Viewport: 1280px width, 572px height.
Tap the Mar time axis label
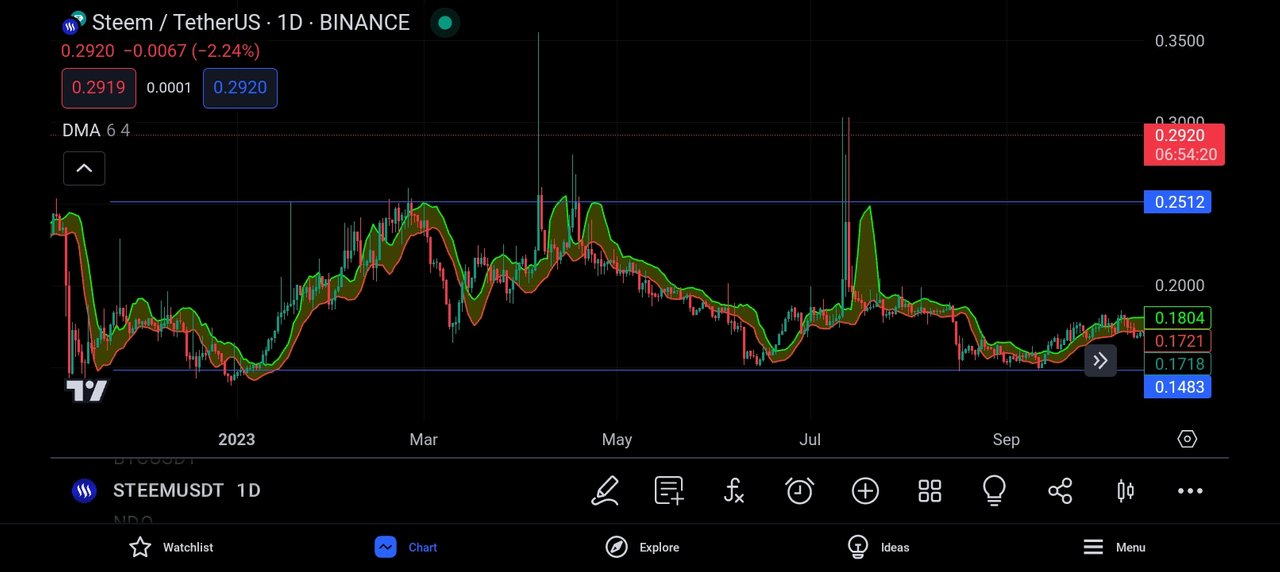423,439
